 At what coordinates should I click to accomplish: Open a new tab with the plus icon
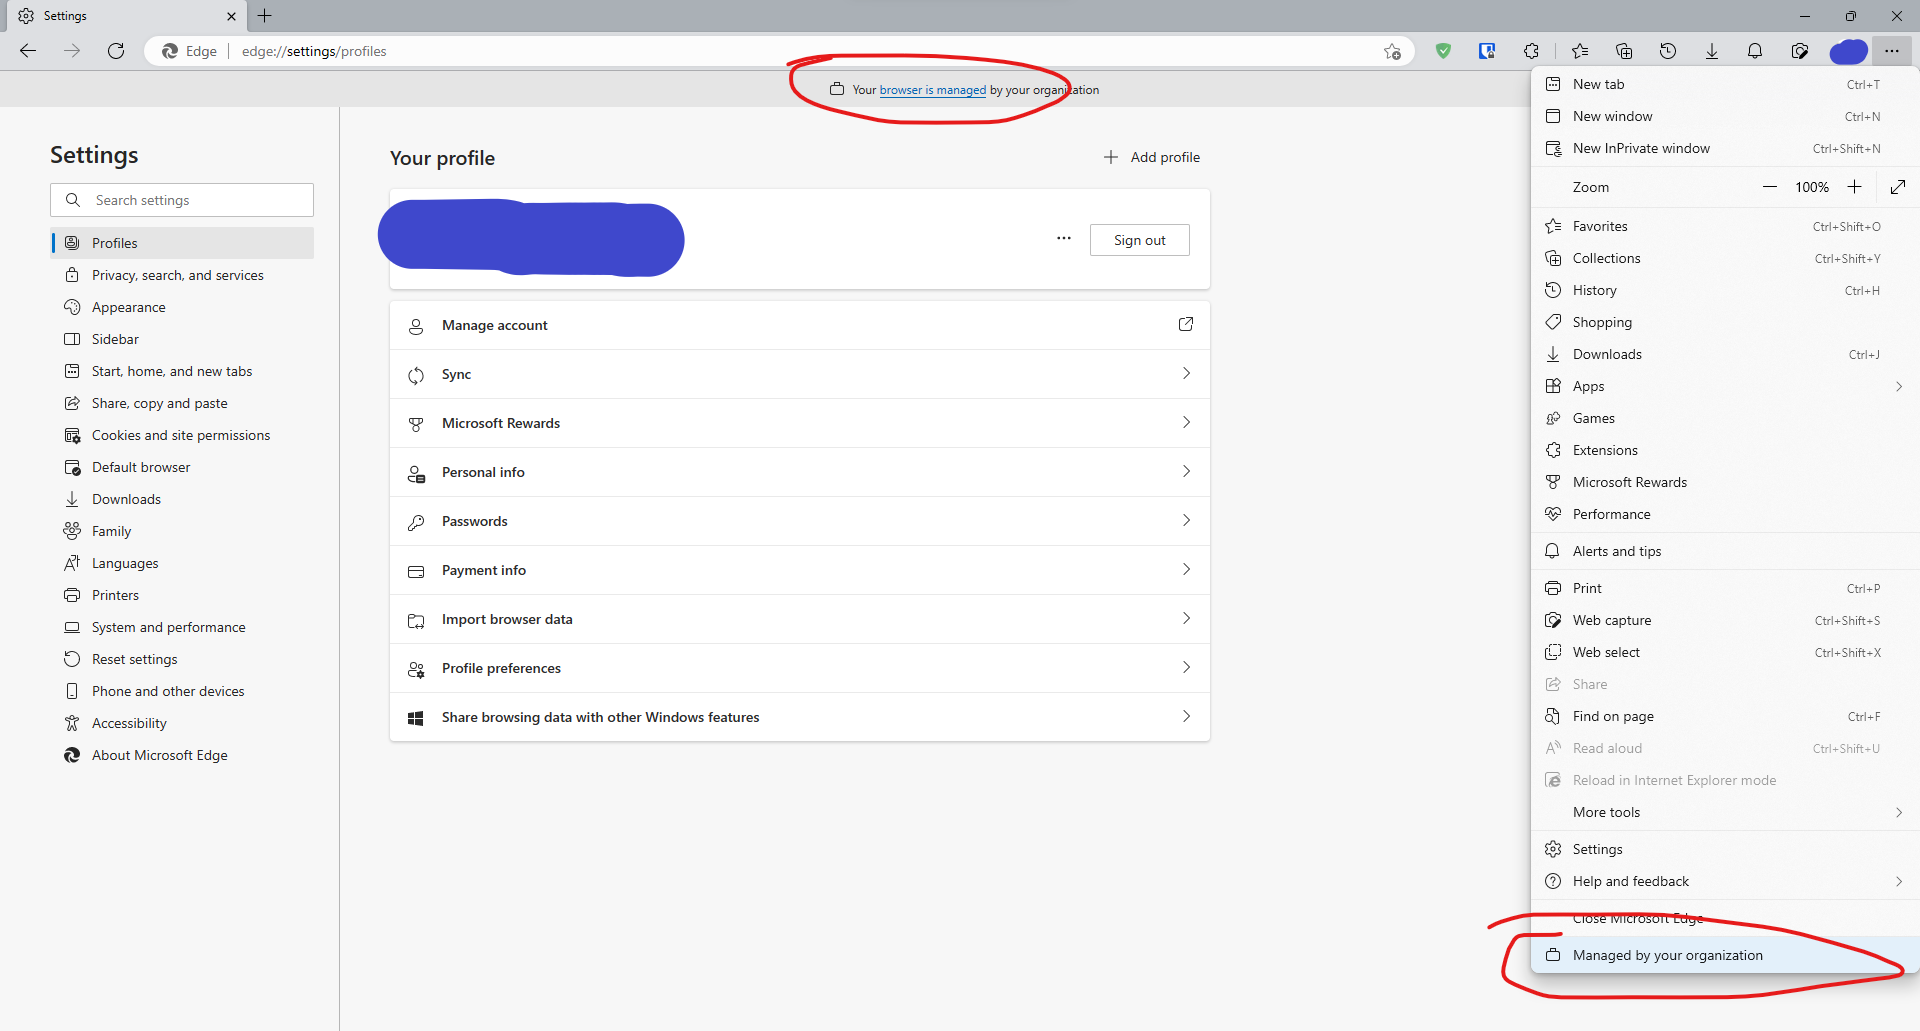265,16
